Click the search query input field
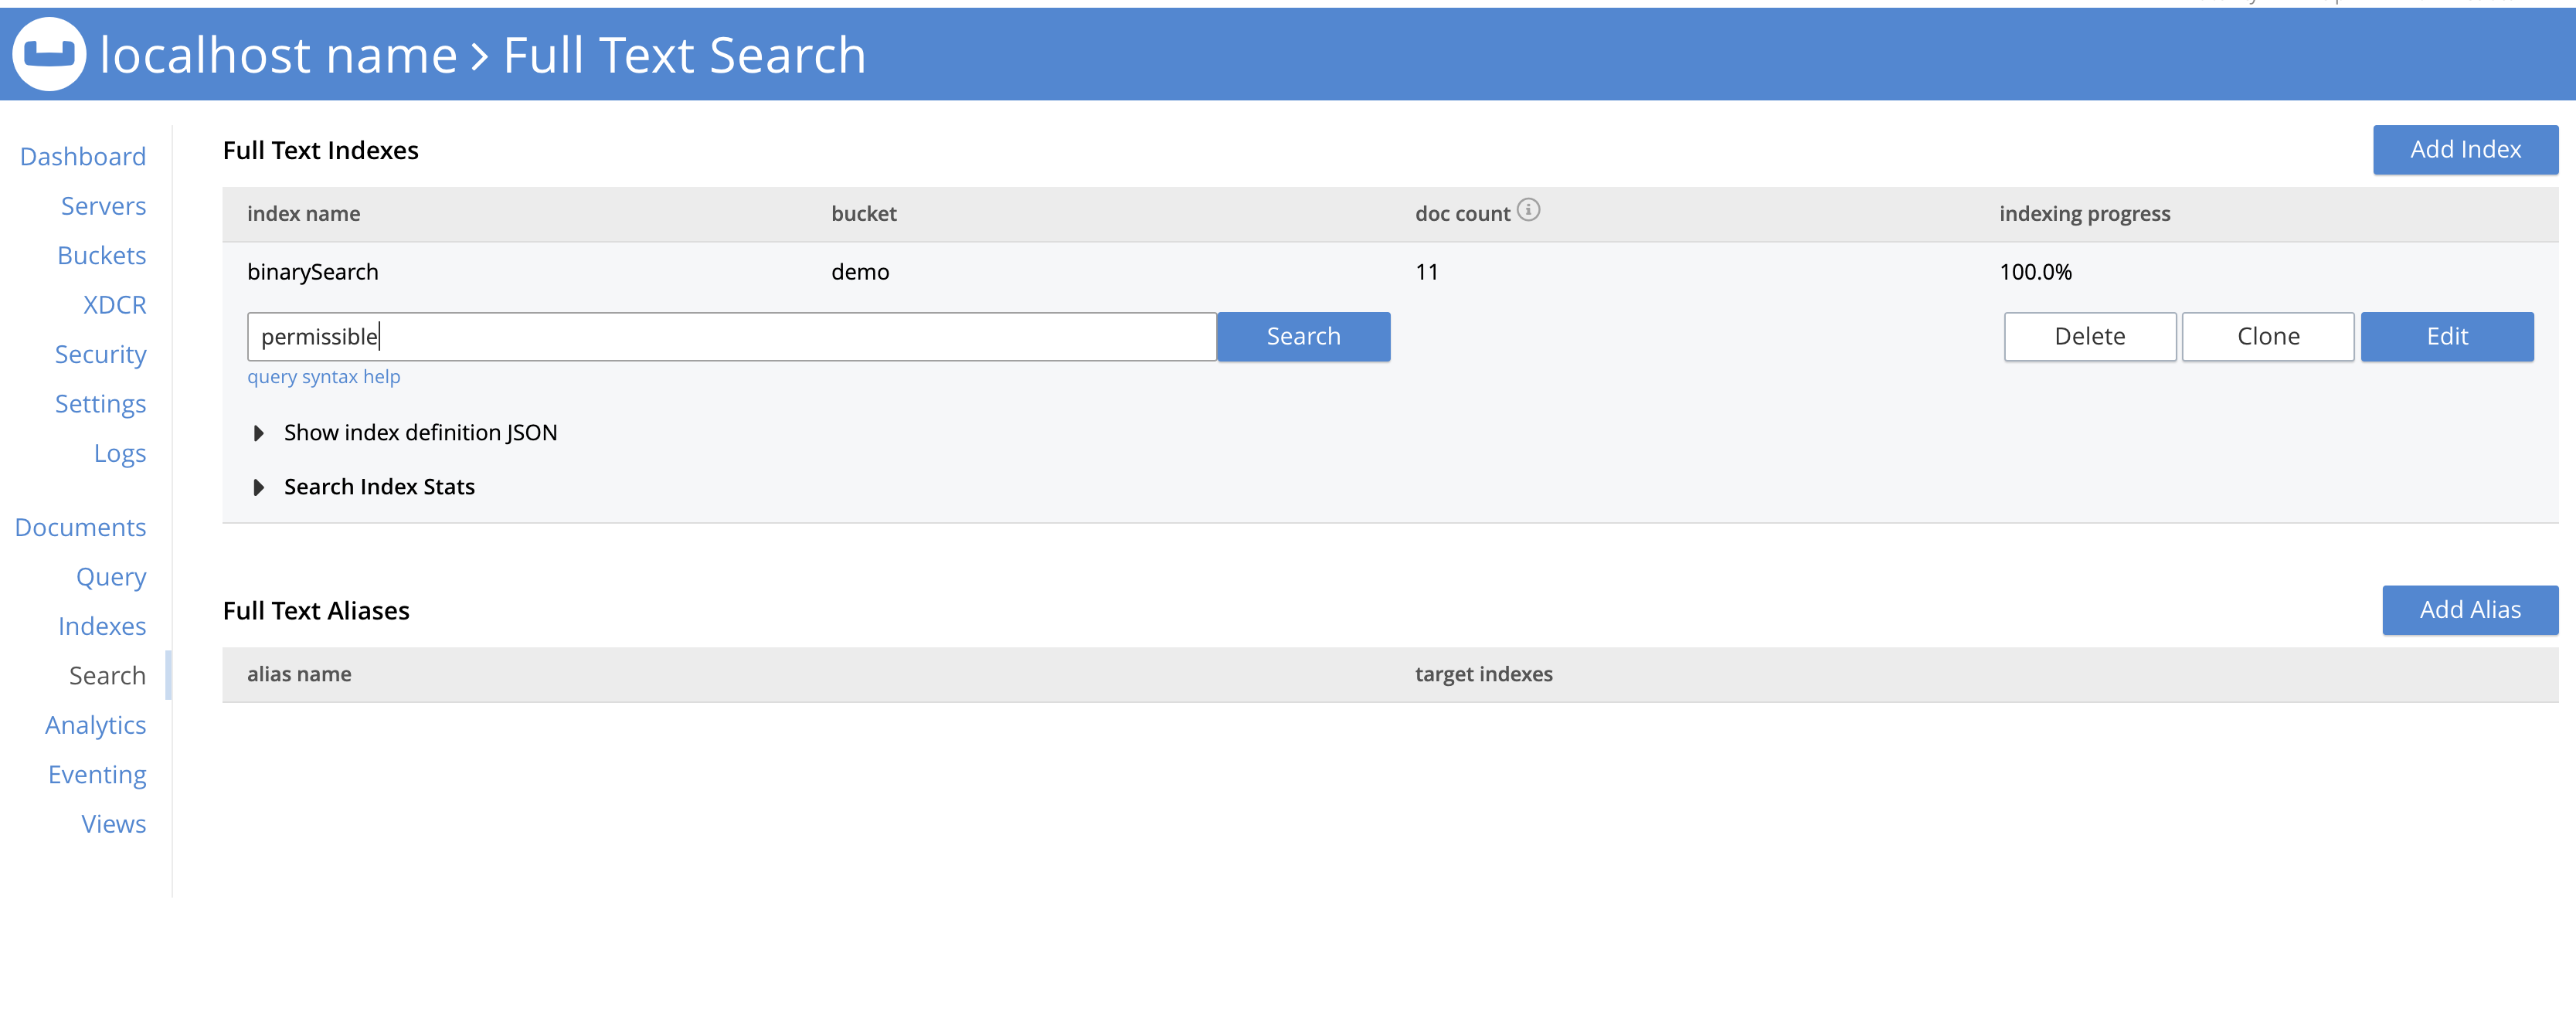The height and width of the screenshot is (1032, 2576). (x=730, y=337)
